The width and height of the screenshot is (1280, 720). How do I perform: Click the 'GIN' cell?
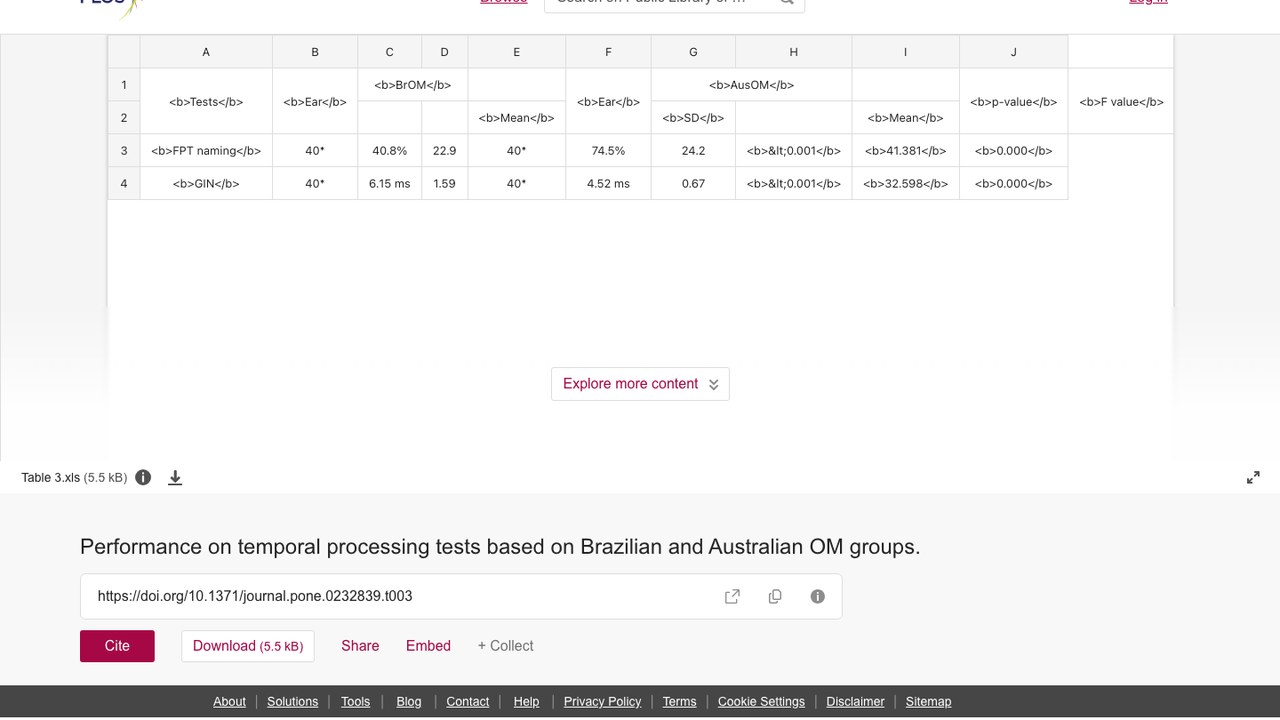pyautogui.click(x=206, y=184)
